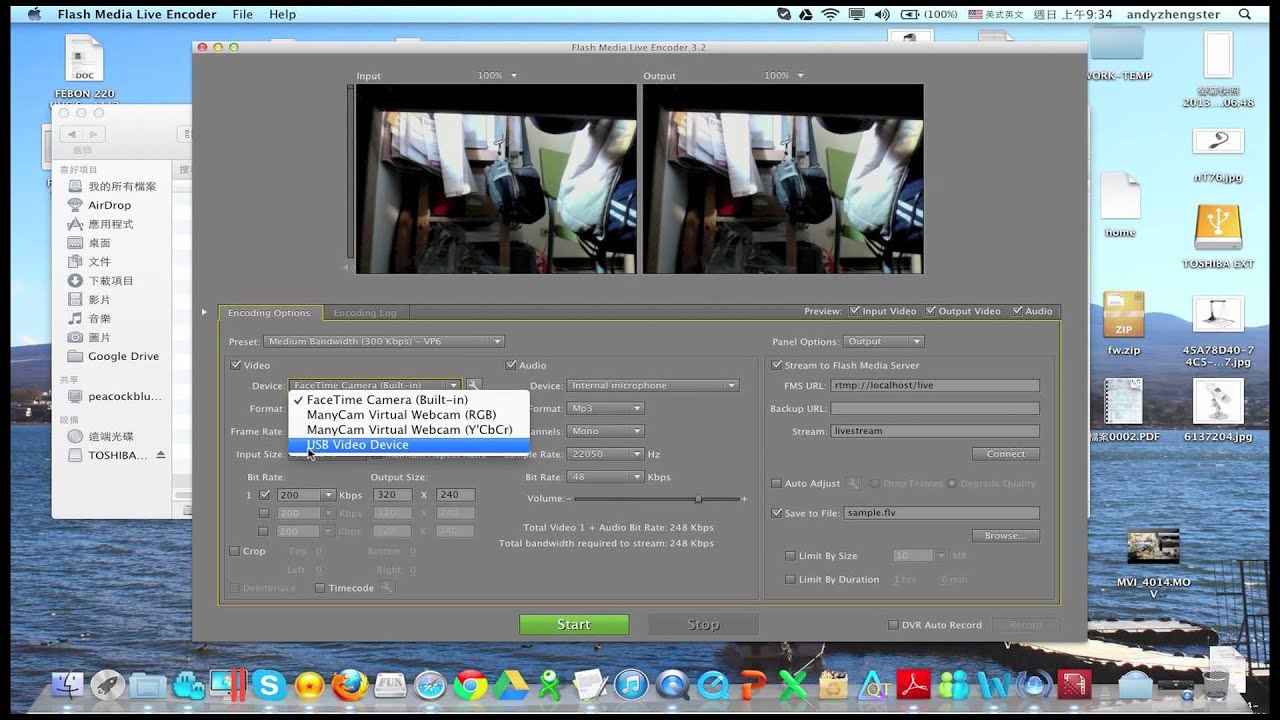Open Auto Adjust settings wrench icon

[854, 483]
